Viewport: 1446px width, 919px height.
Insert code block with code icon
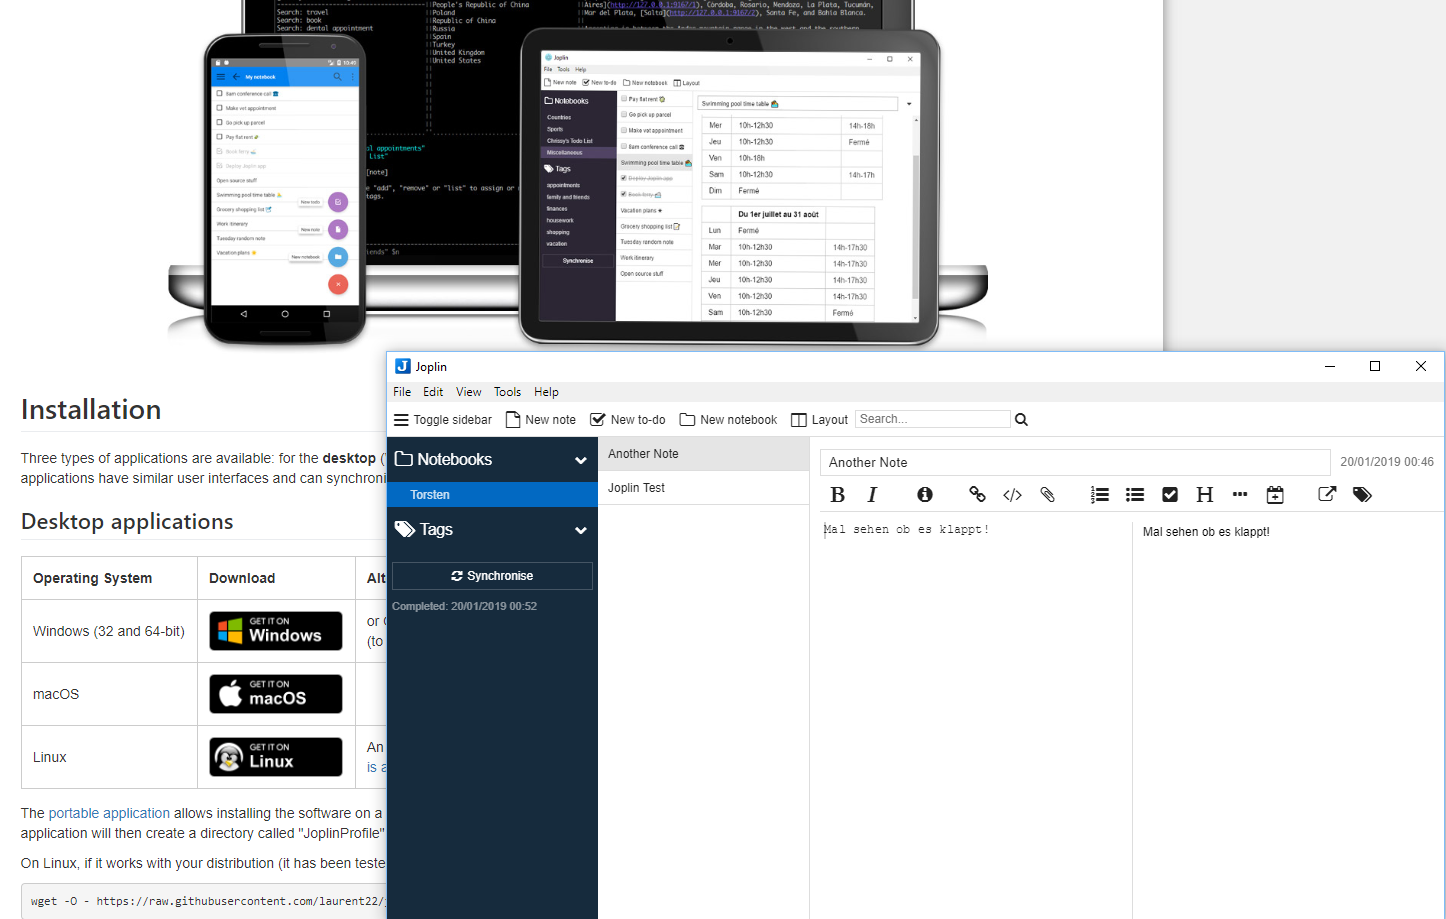pyautogui.click(x=1012, y=495)
